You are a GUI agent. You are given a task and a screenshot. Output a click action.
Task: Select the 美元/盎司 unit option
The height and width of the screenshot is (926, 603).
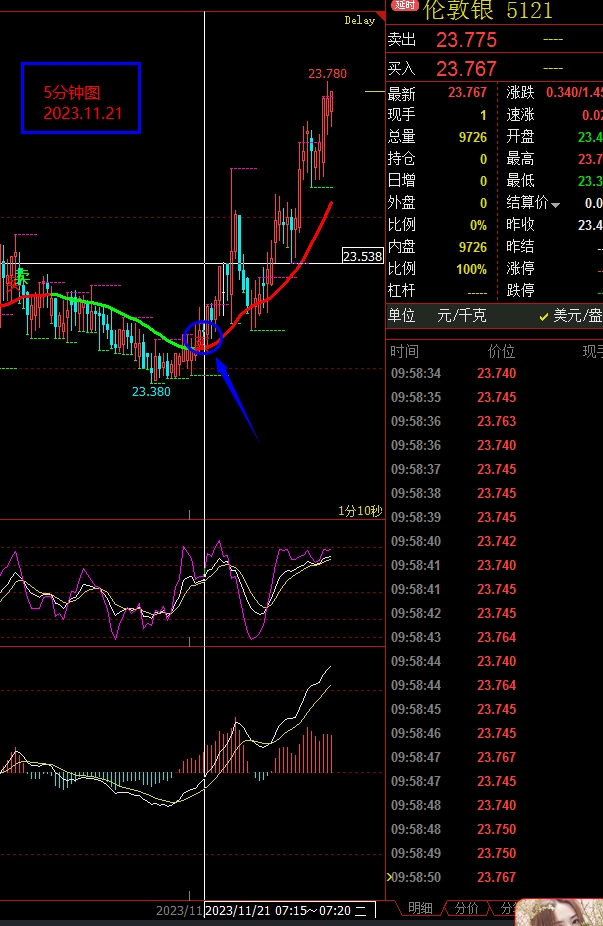pyautogui.click(x=571, y=316)
